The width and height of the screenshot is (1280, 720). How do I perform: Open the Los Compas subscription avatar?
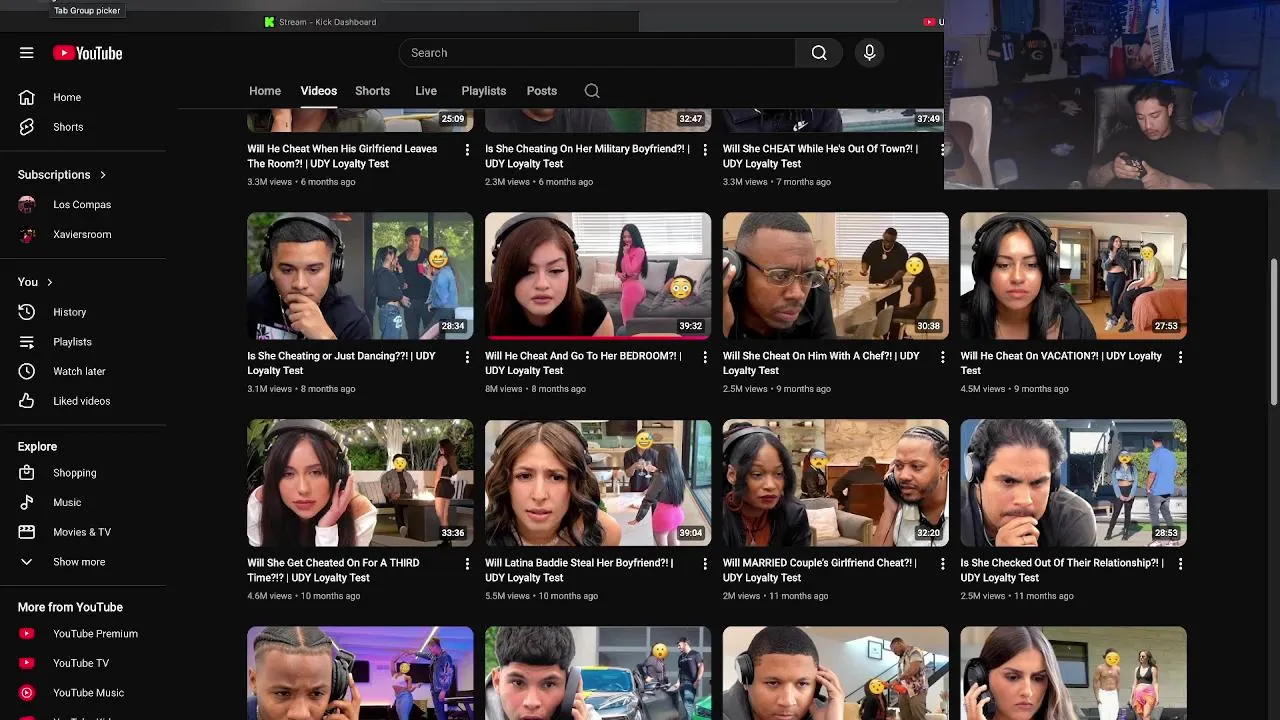click(27, 205)
